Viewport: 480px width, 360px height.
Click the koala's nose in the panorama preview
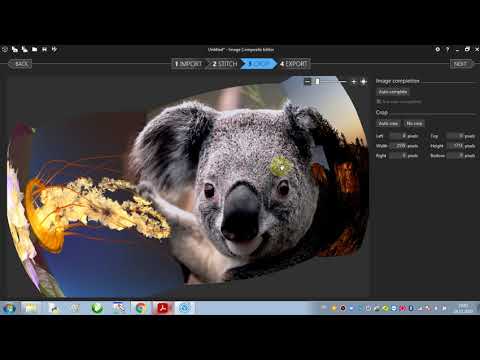pyautogui.click(x=241, y=213)
